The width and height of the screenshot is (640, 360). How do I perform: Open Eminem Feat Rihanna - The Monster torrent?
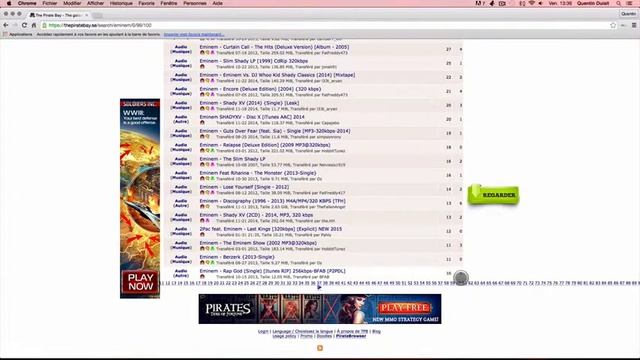point(258,173)
